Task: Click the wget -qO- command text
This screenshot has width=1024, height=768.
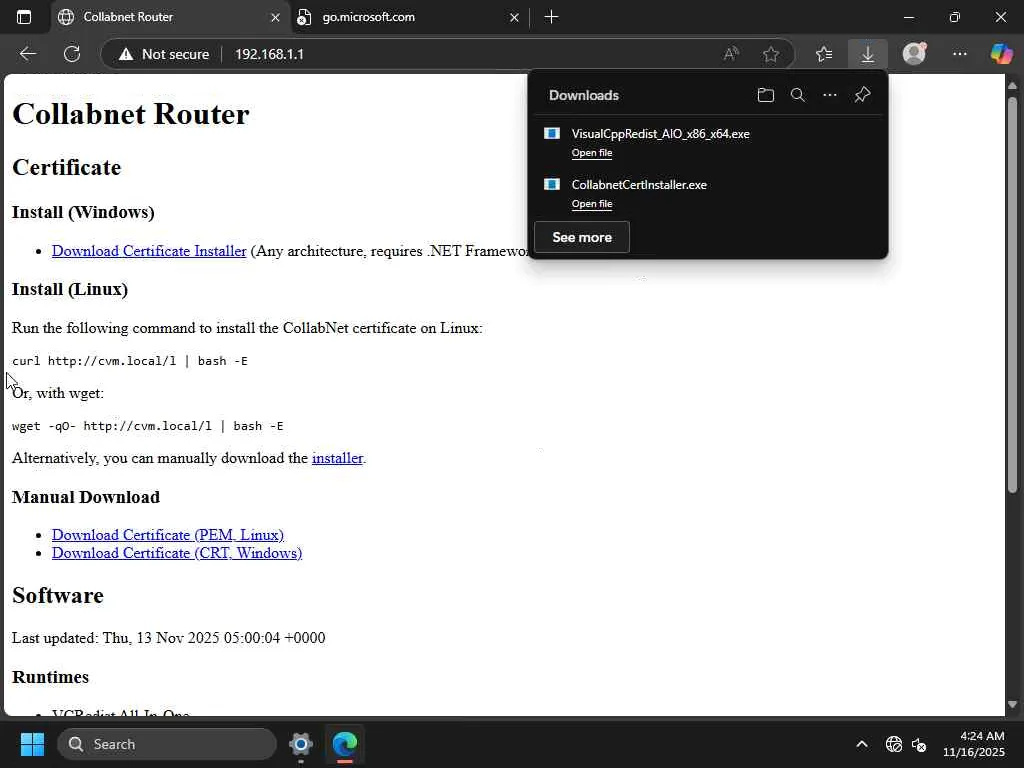Action: (148, 426)
